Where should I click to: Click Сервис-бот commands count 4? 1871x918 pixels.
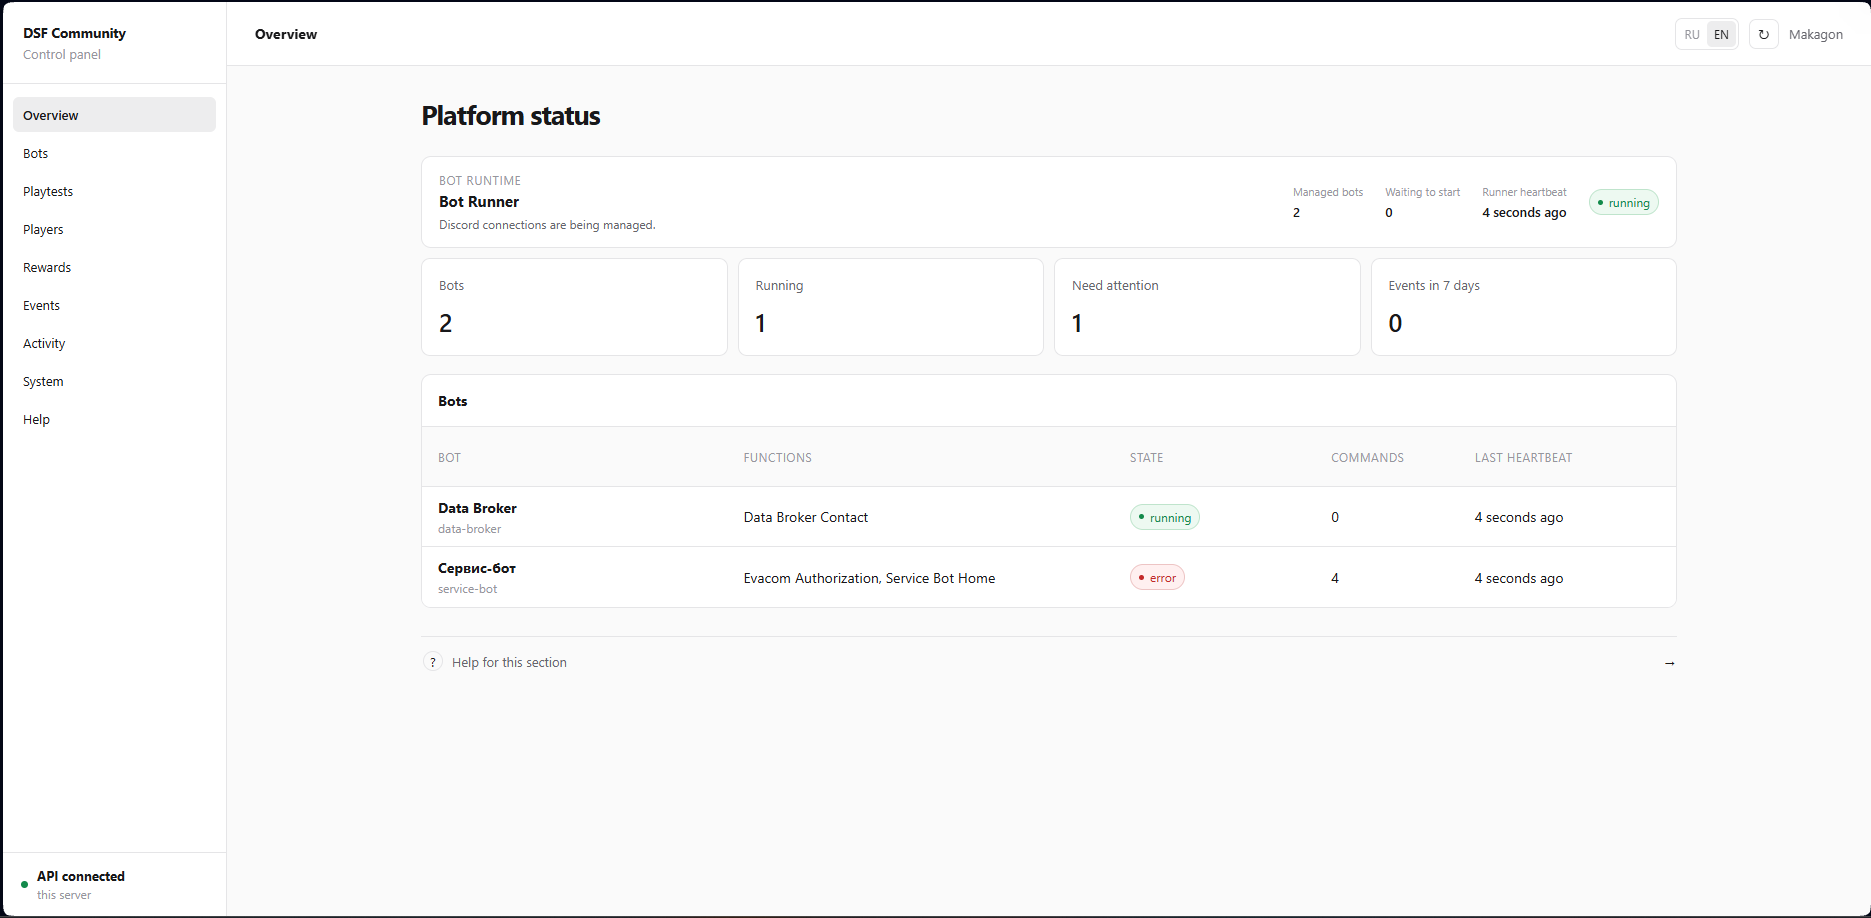[x=1335, y=578]
